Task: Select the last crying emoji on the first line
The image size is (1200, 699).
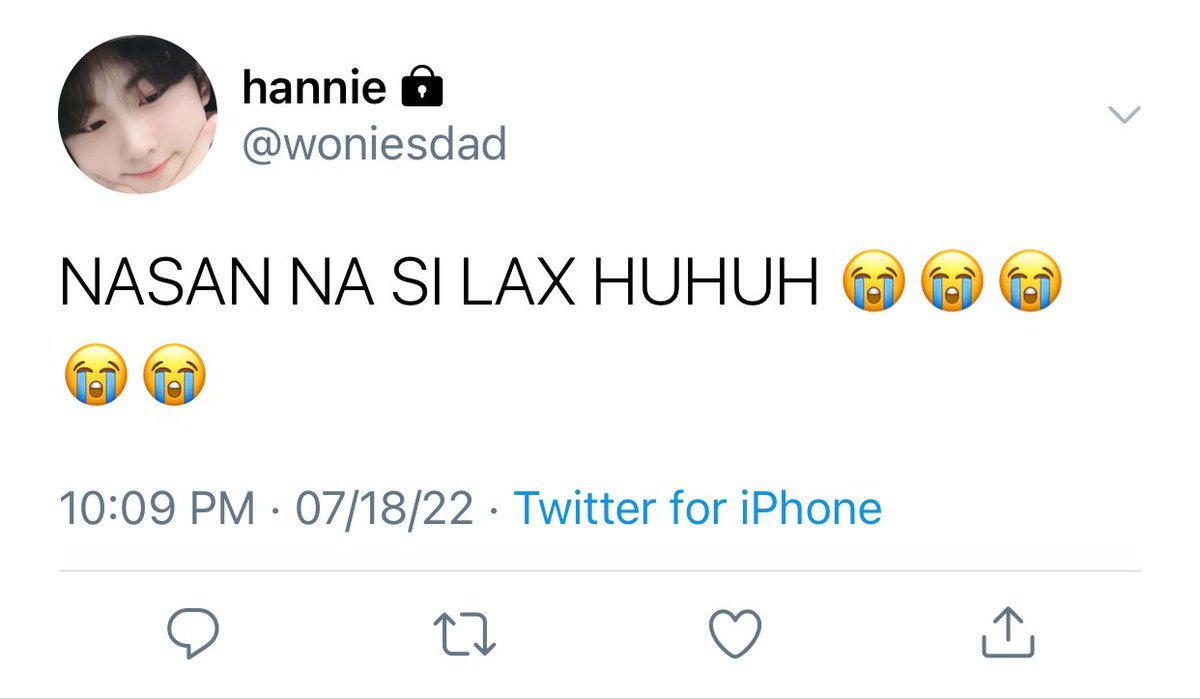Action: [1031, 284]
